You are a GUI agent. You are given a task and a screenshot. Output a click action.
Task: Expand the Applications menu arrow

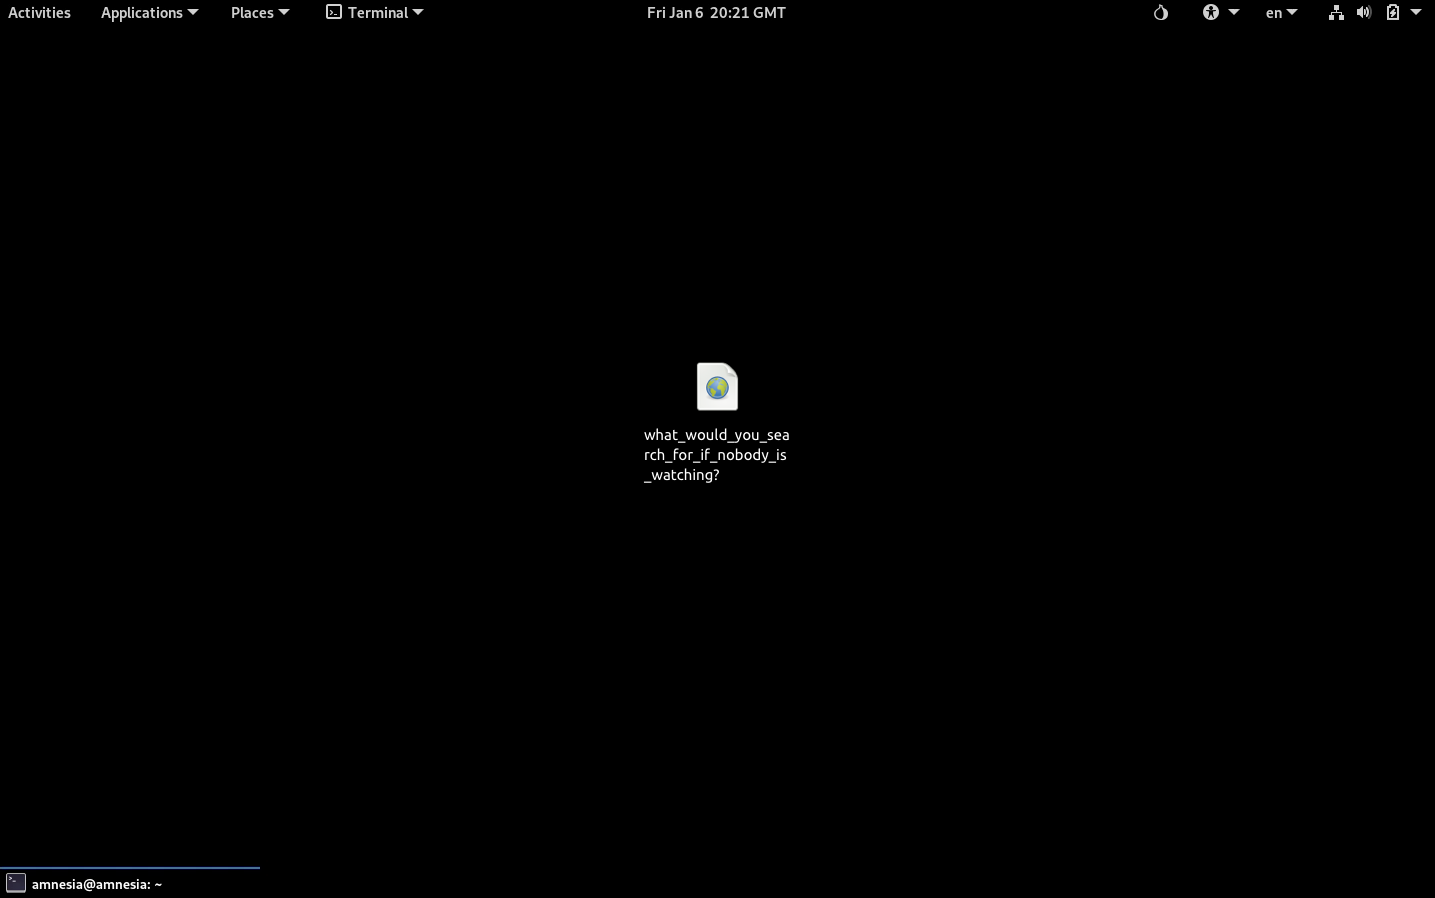(x=193, y=13)
